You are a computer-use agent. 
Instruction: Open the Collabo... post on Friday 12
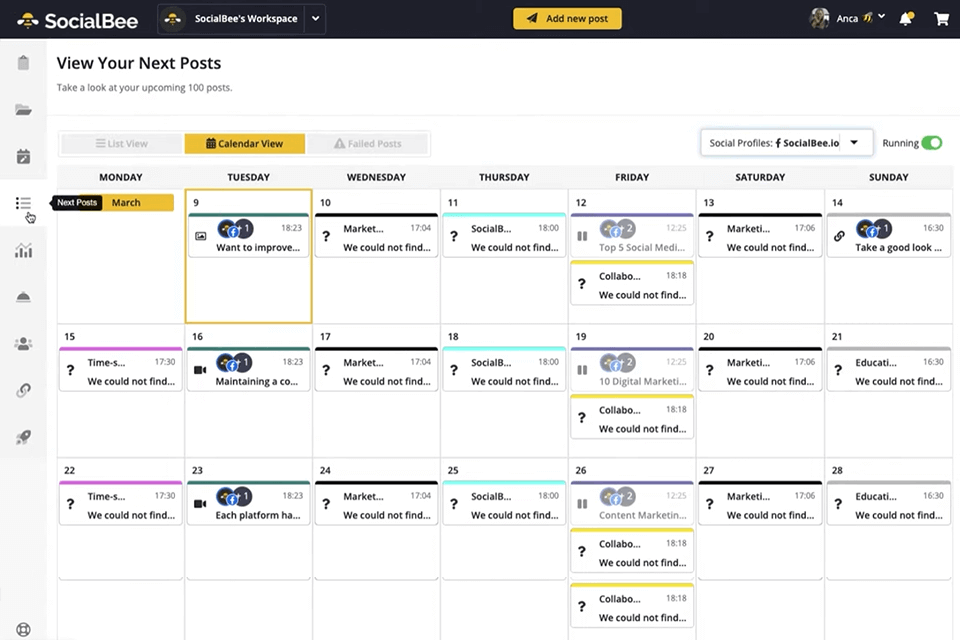pyautogui.click(x=632, y=284)
